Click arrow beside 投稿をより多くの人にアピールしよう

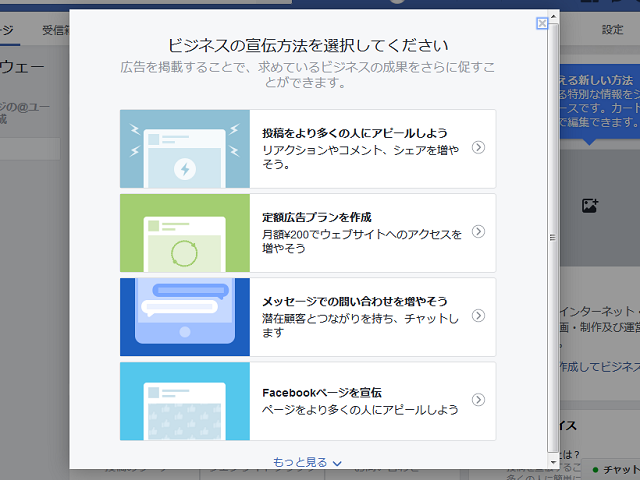[478, 147]
